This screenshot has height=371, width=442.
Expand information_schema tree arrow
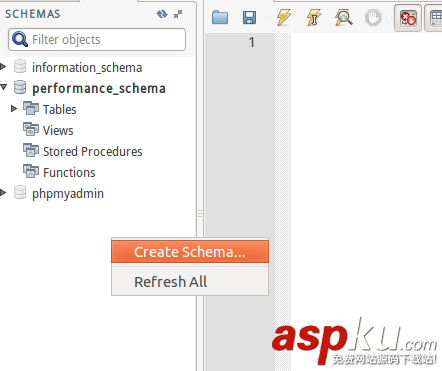pos(3,67)
